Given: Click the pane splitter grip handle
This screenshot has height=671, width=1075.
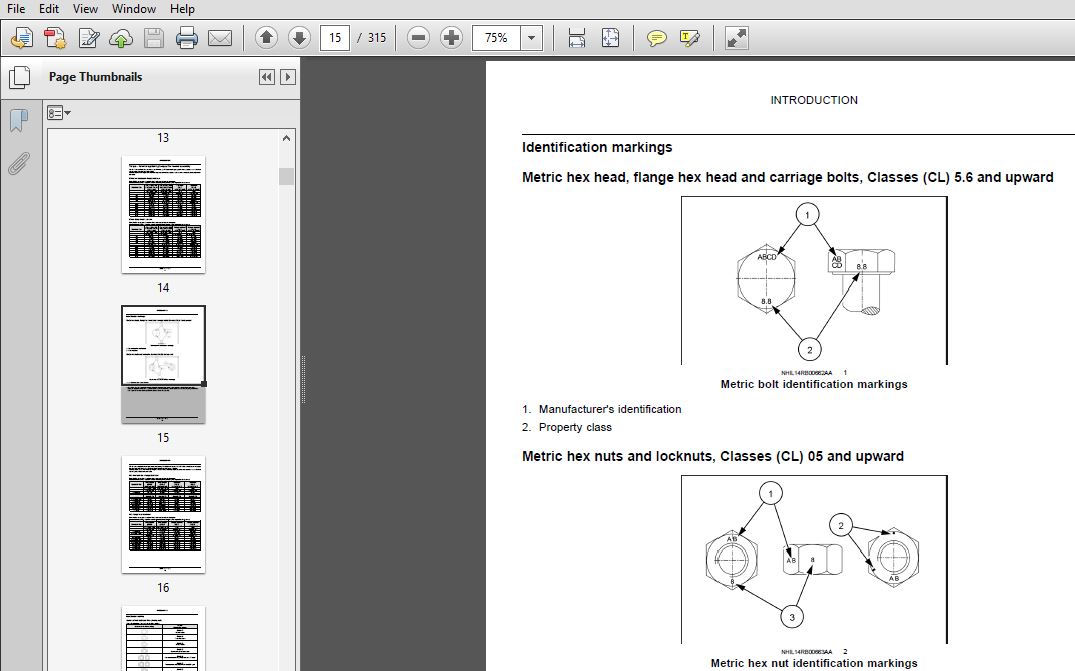Looking at the screenshot, I should (x=303, y=379).
